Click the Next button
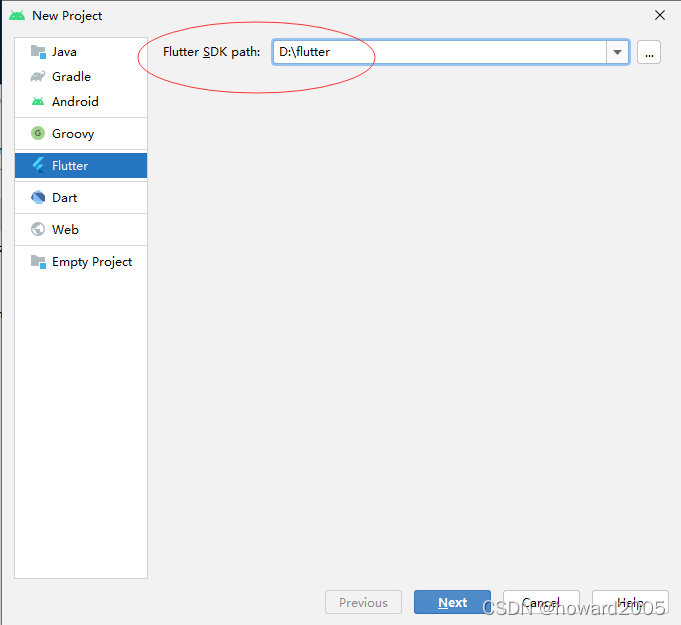Screen dimensions: 681x625 pos(452,602)
